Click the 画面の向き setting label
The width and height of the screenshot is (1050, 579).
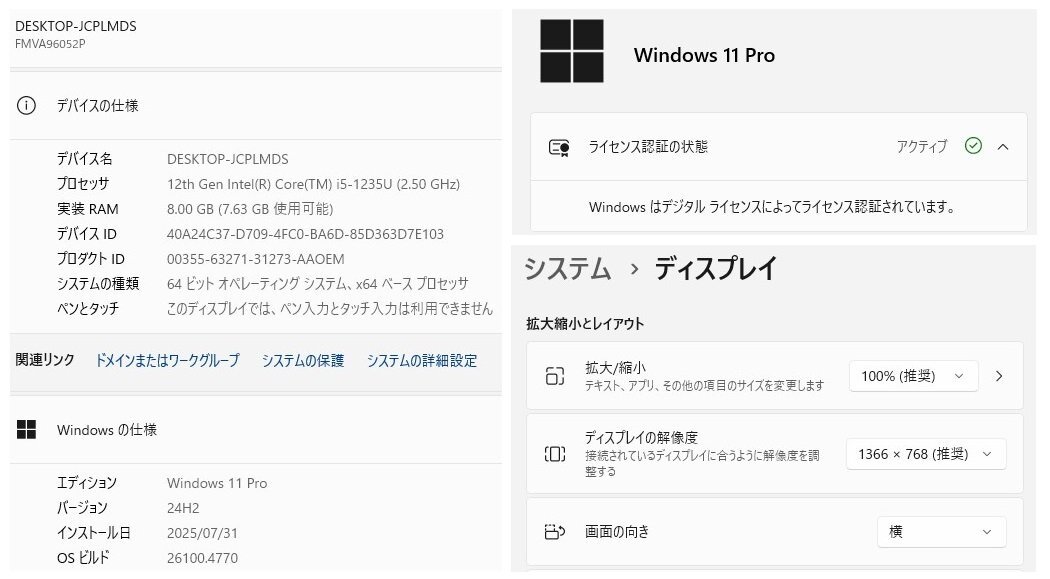tap(617, 532)
